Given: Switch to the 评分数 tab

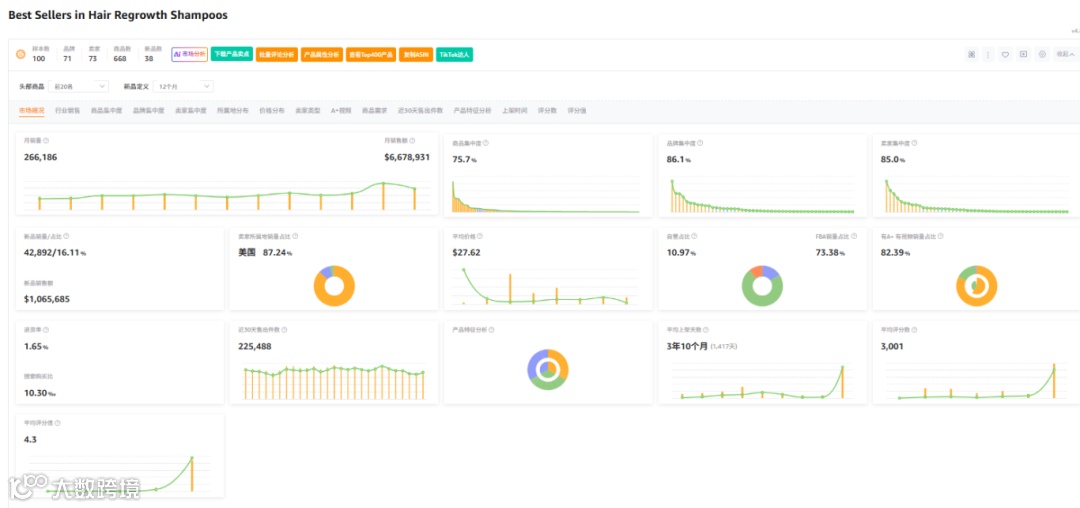Looking at the screenshot, I should [547, 110].
